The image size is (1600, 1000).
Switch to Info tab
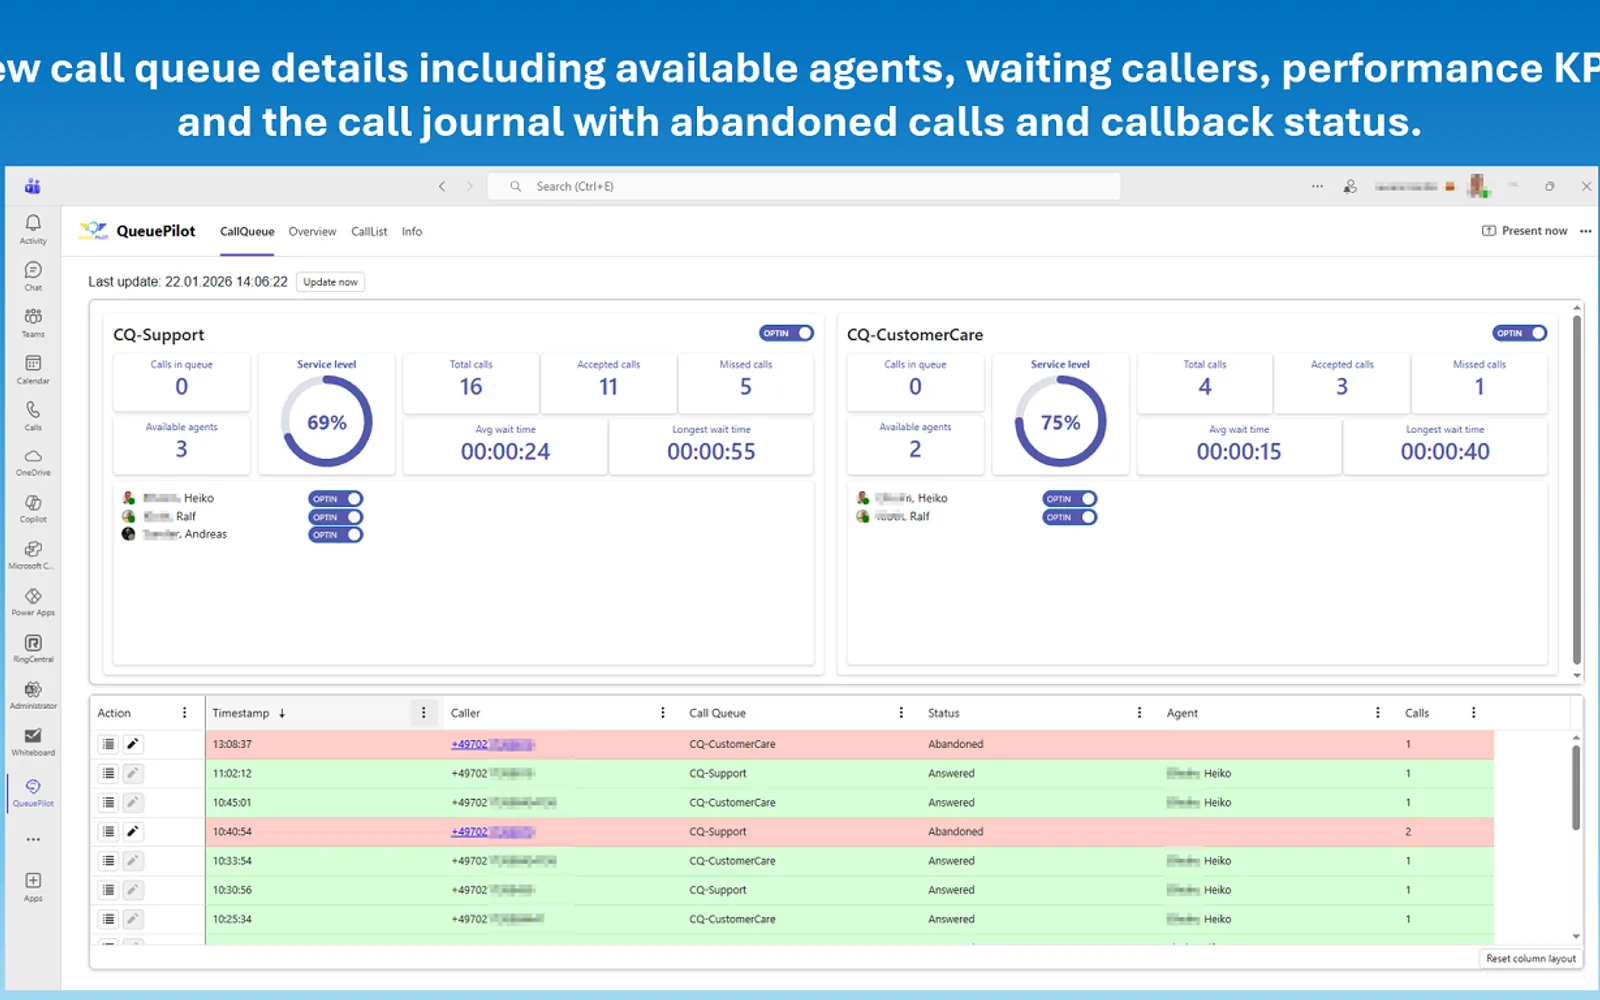pos(412,231)
